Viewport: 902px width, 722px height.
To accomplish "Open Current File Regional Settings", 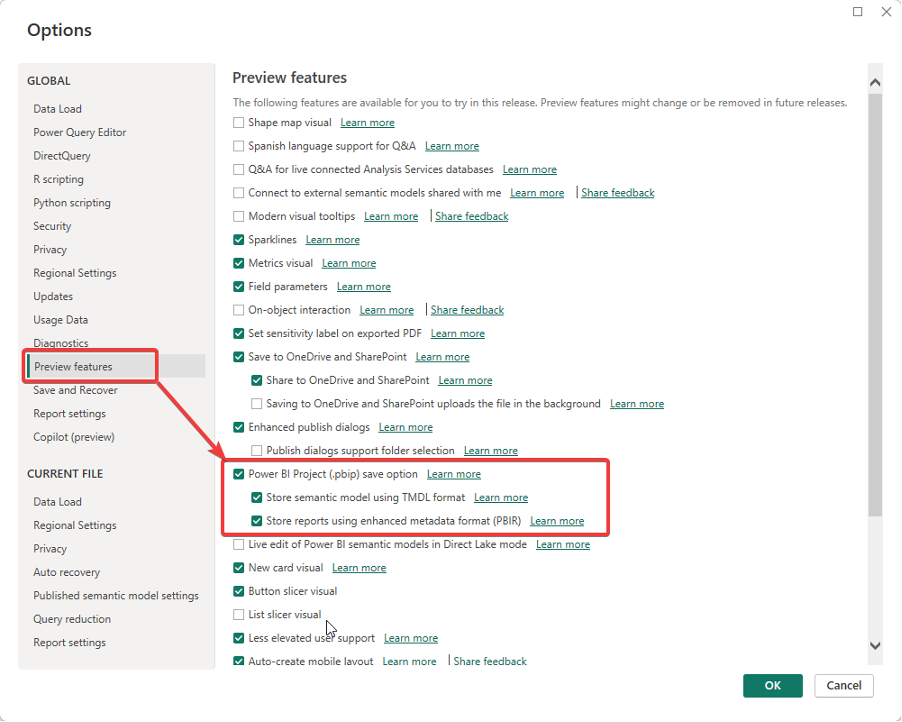I will (x=75, y=525).
